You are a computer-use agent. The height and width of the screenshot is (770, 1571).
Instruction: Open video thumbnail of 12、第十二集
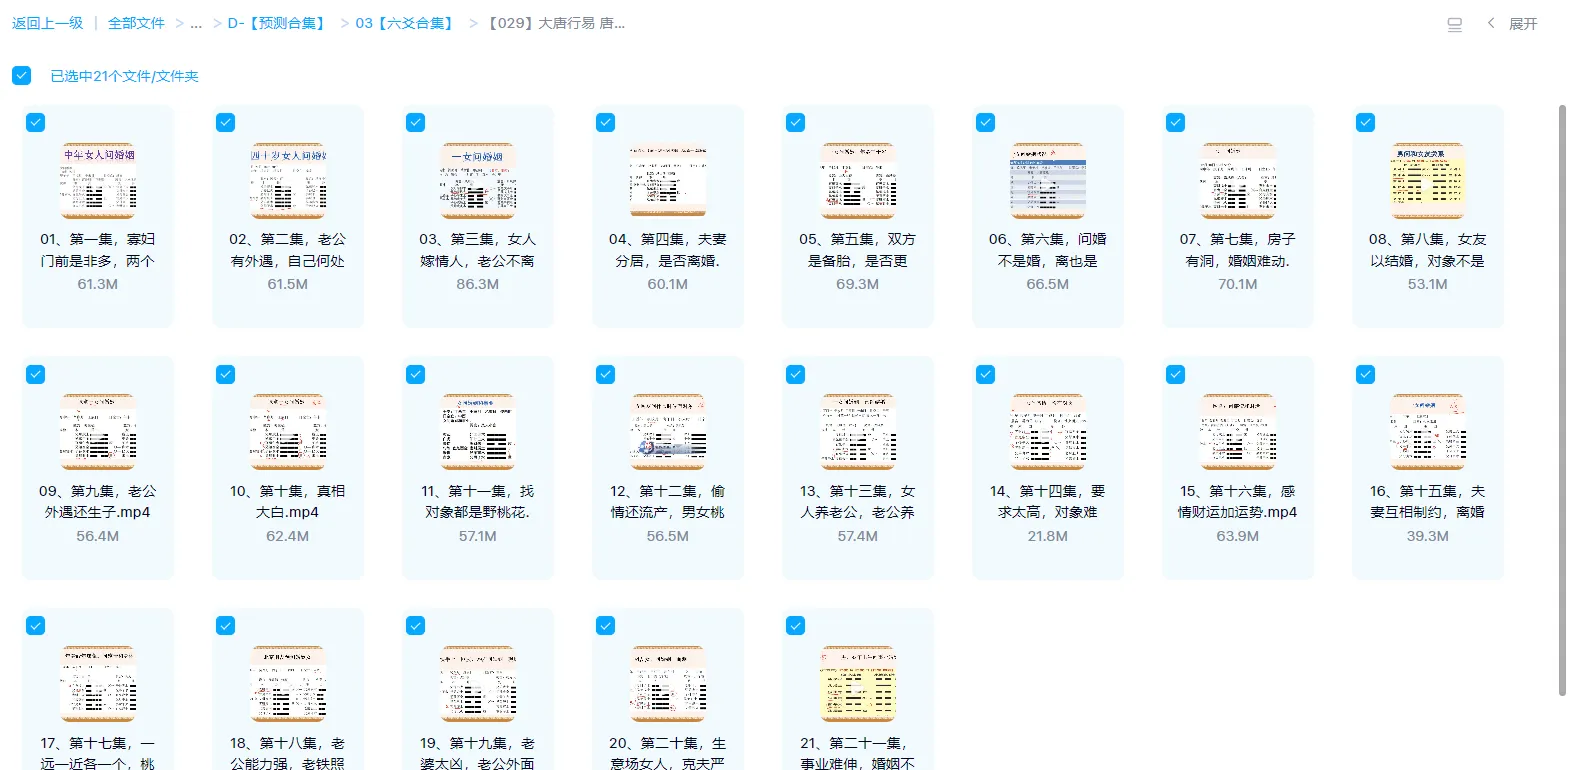[x=668, y=432]
